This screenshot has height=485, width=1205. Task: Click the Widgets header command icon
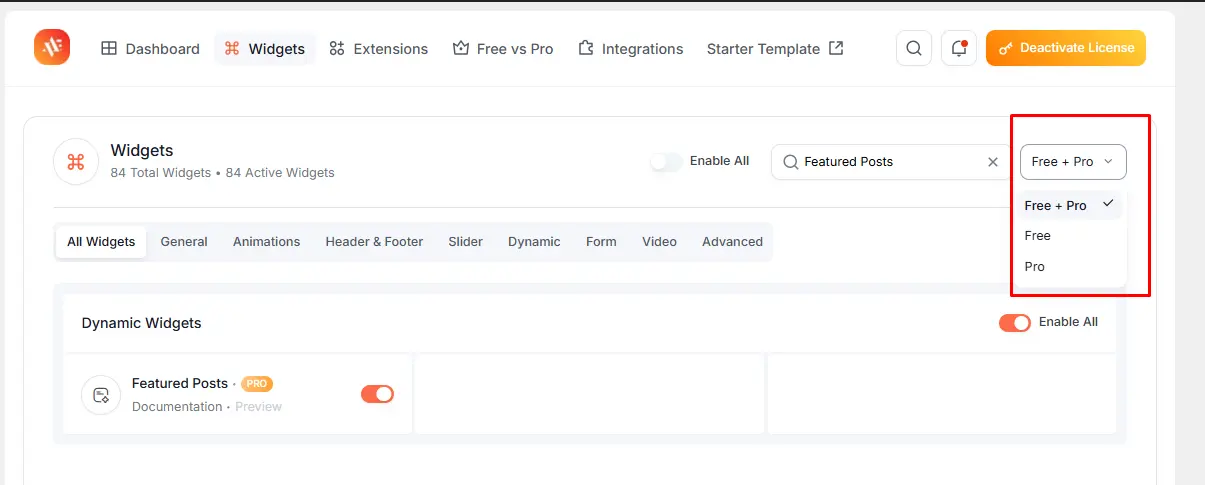pyautogui.click(x=76, y=162)
